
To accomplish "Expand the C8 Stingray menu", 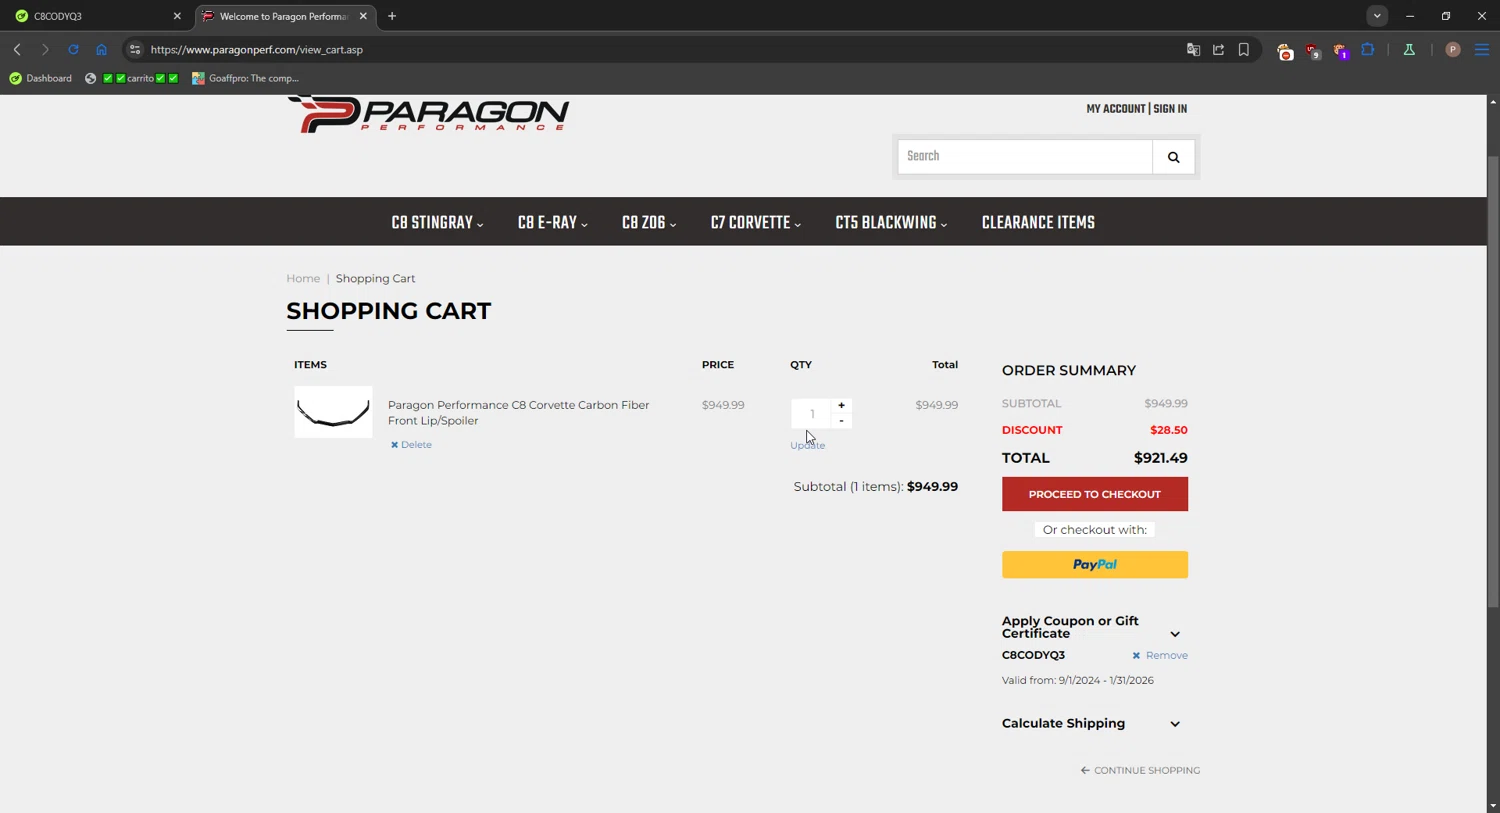I will pos(437,223).
